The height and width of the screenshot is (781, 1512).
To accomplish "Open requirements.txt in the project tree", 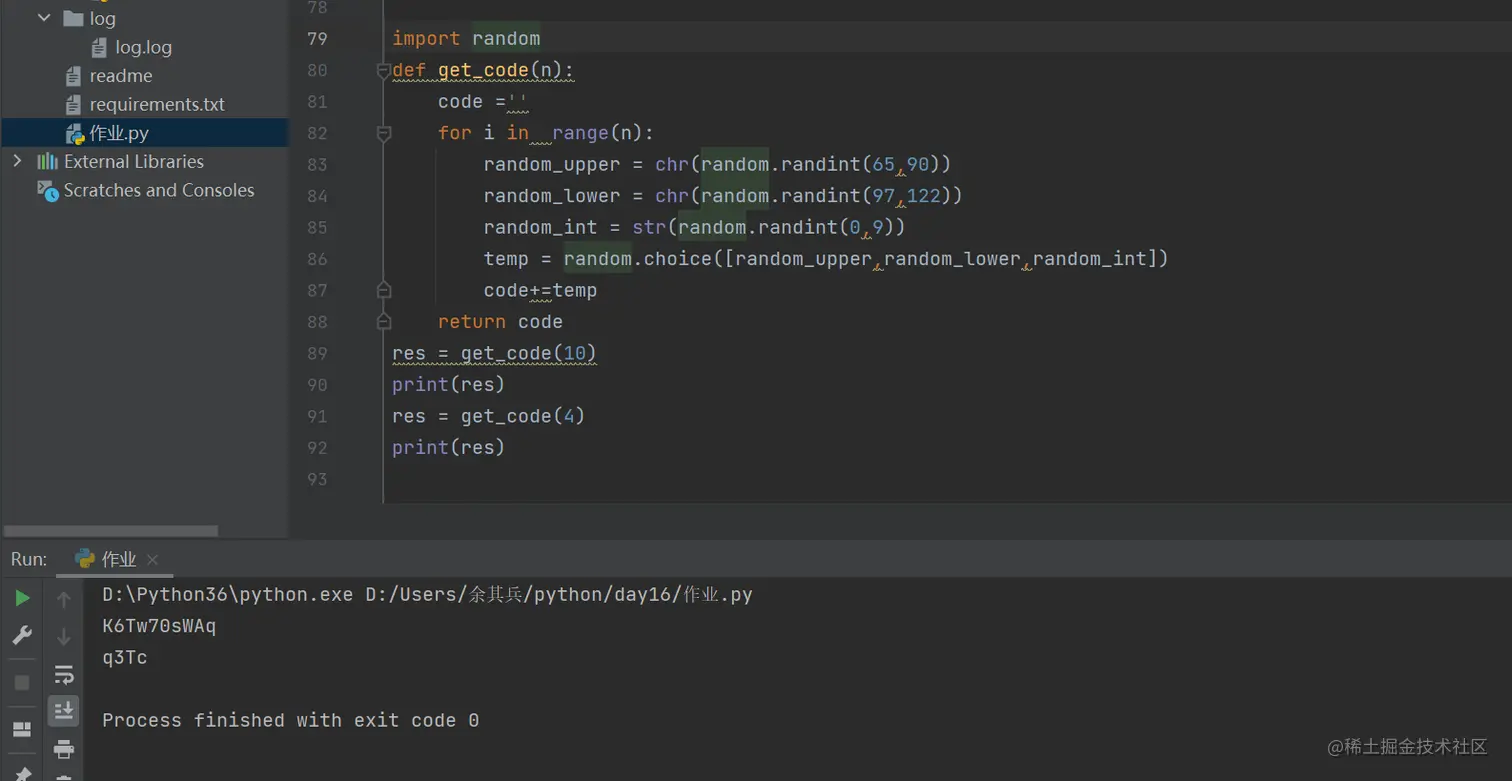I will pyautogui.click(x=144, y=104).
